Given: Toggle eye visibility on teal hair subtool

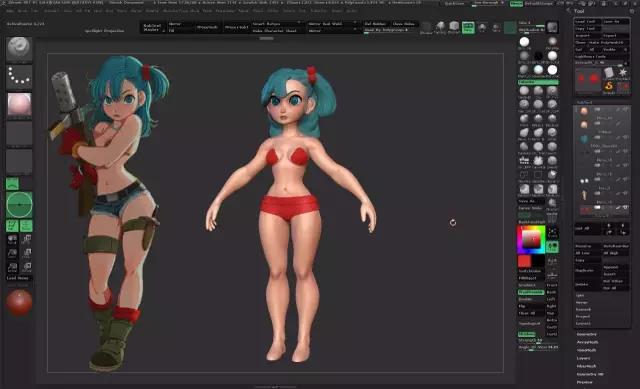Looking at the screenshot, I should 625,138.
